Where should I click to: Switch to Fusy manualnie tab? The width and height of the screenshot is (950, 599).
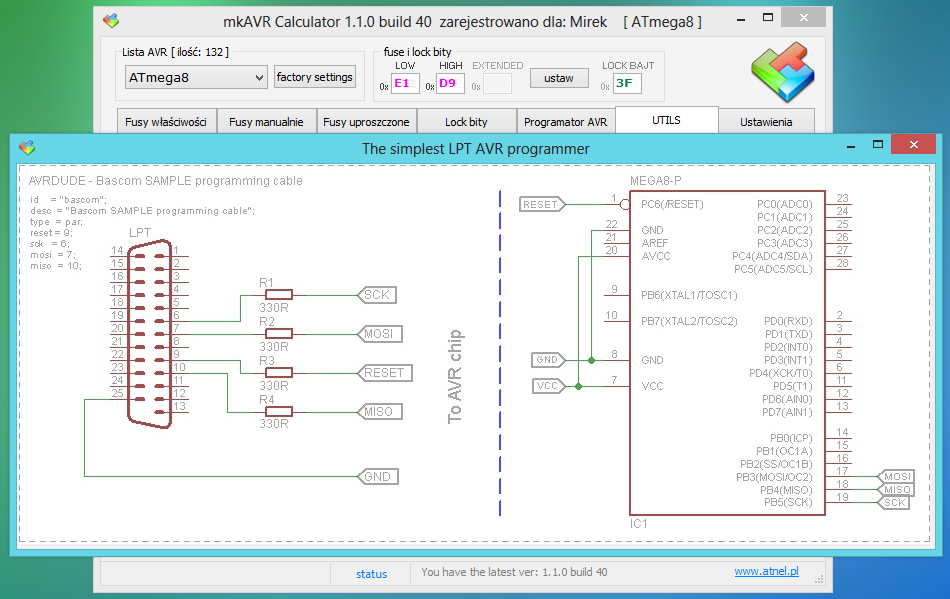[266, 122]
